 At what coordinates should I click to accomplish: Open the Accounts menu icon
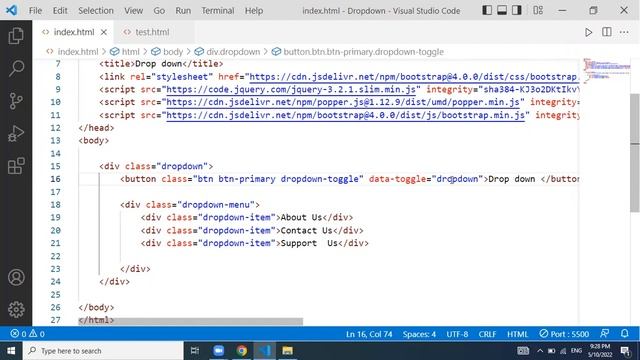pyautogui.click(x=16, y=277)
